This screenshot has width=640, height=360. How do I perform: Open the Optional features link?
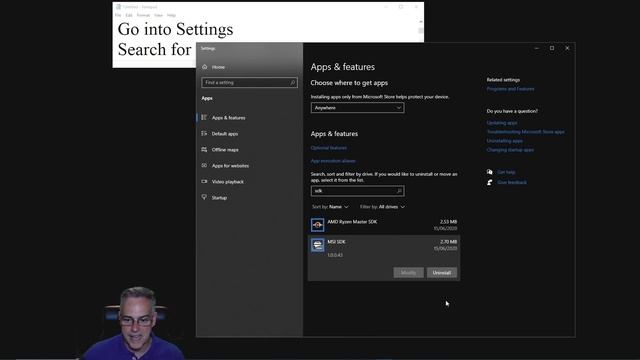[329, 148]
